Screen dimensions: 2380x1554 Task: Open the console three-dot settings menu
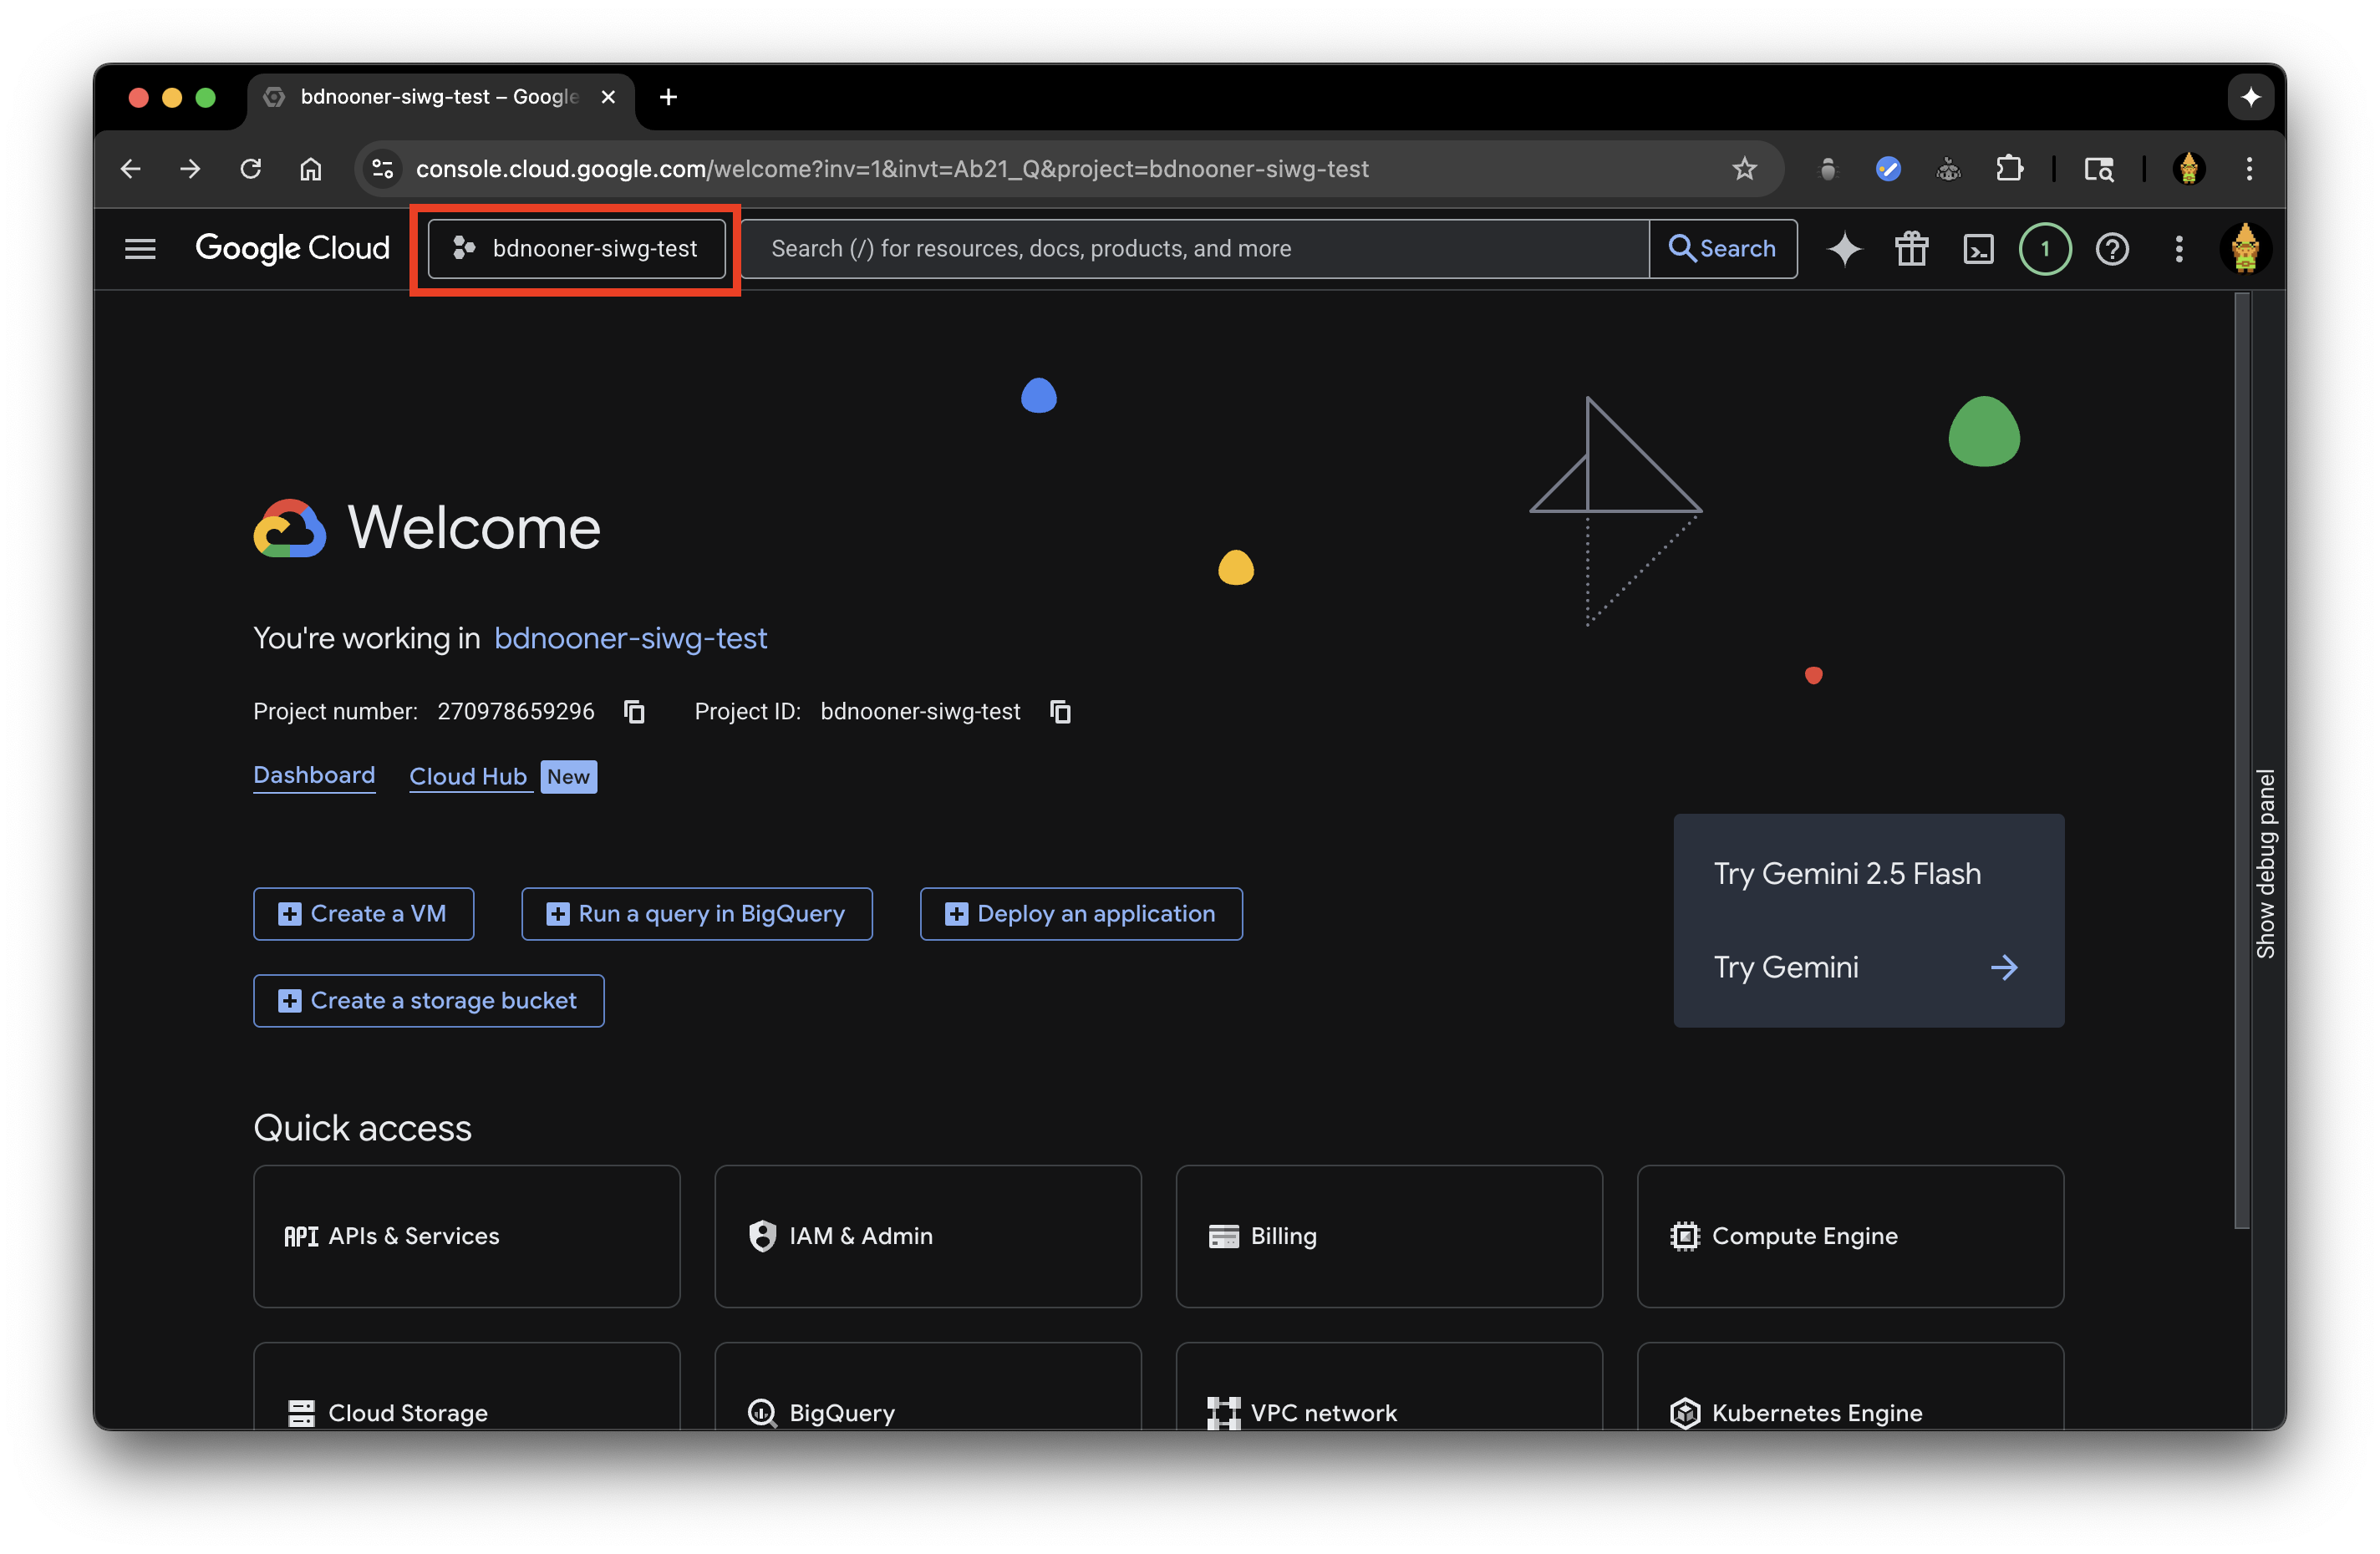2178,249
